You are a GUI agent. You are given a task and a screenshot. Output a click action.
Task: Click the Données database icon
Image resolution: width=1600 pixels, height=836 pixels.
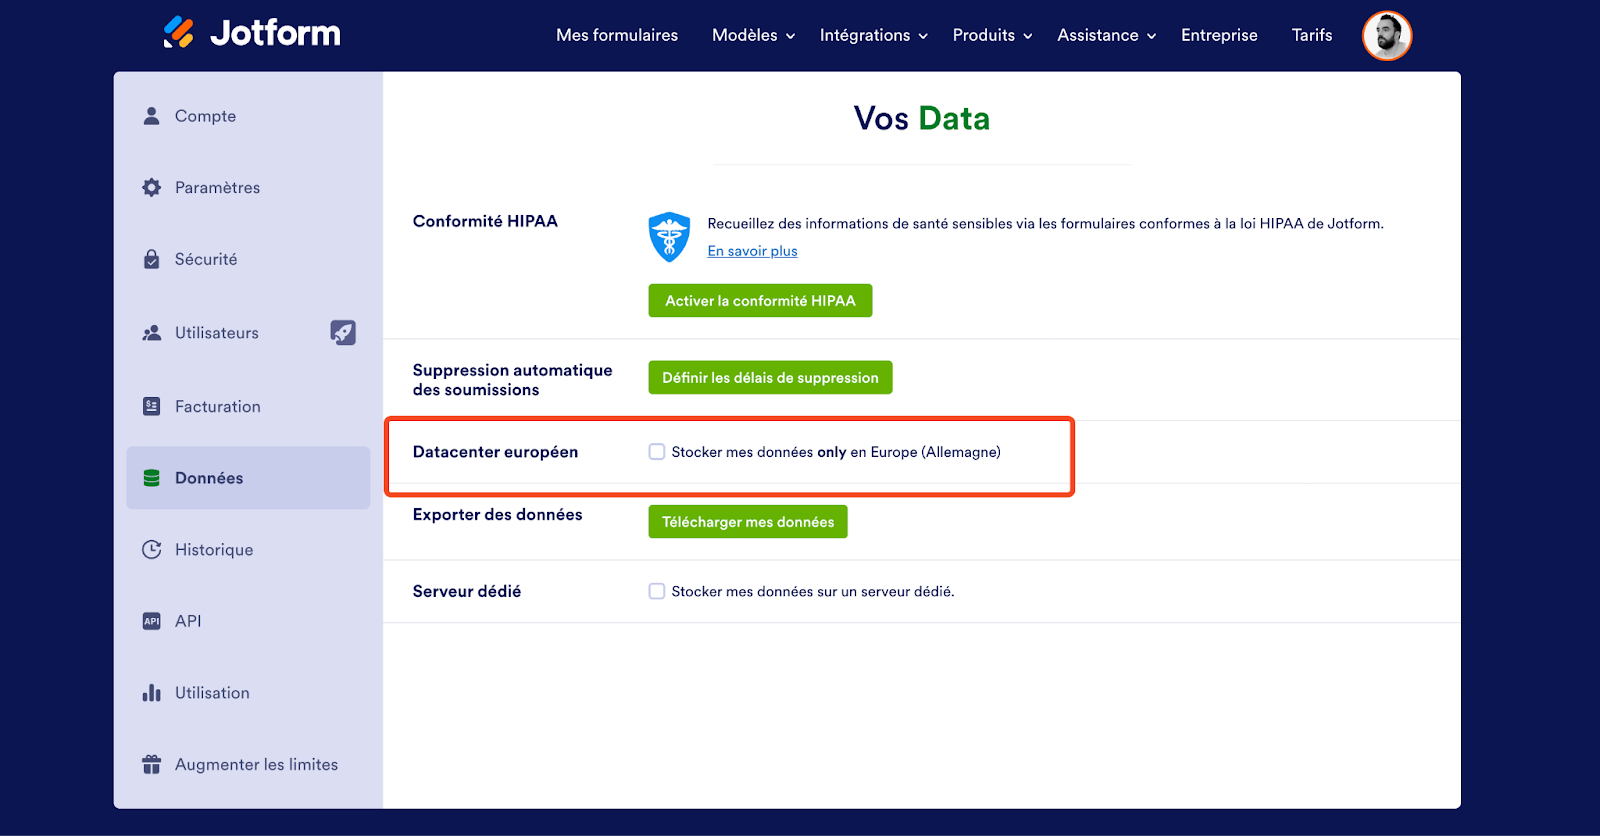[x=152, y=478]
